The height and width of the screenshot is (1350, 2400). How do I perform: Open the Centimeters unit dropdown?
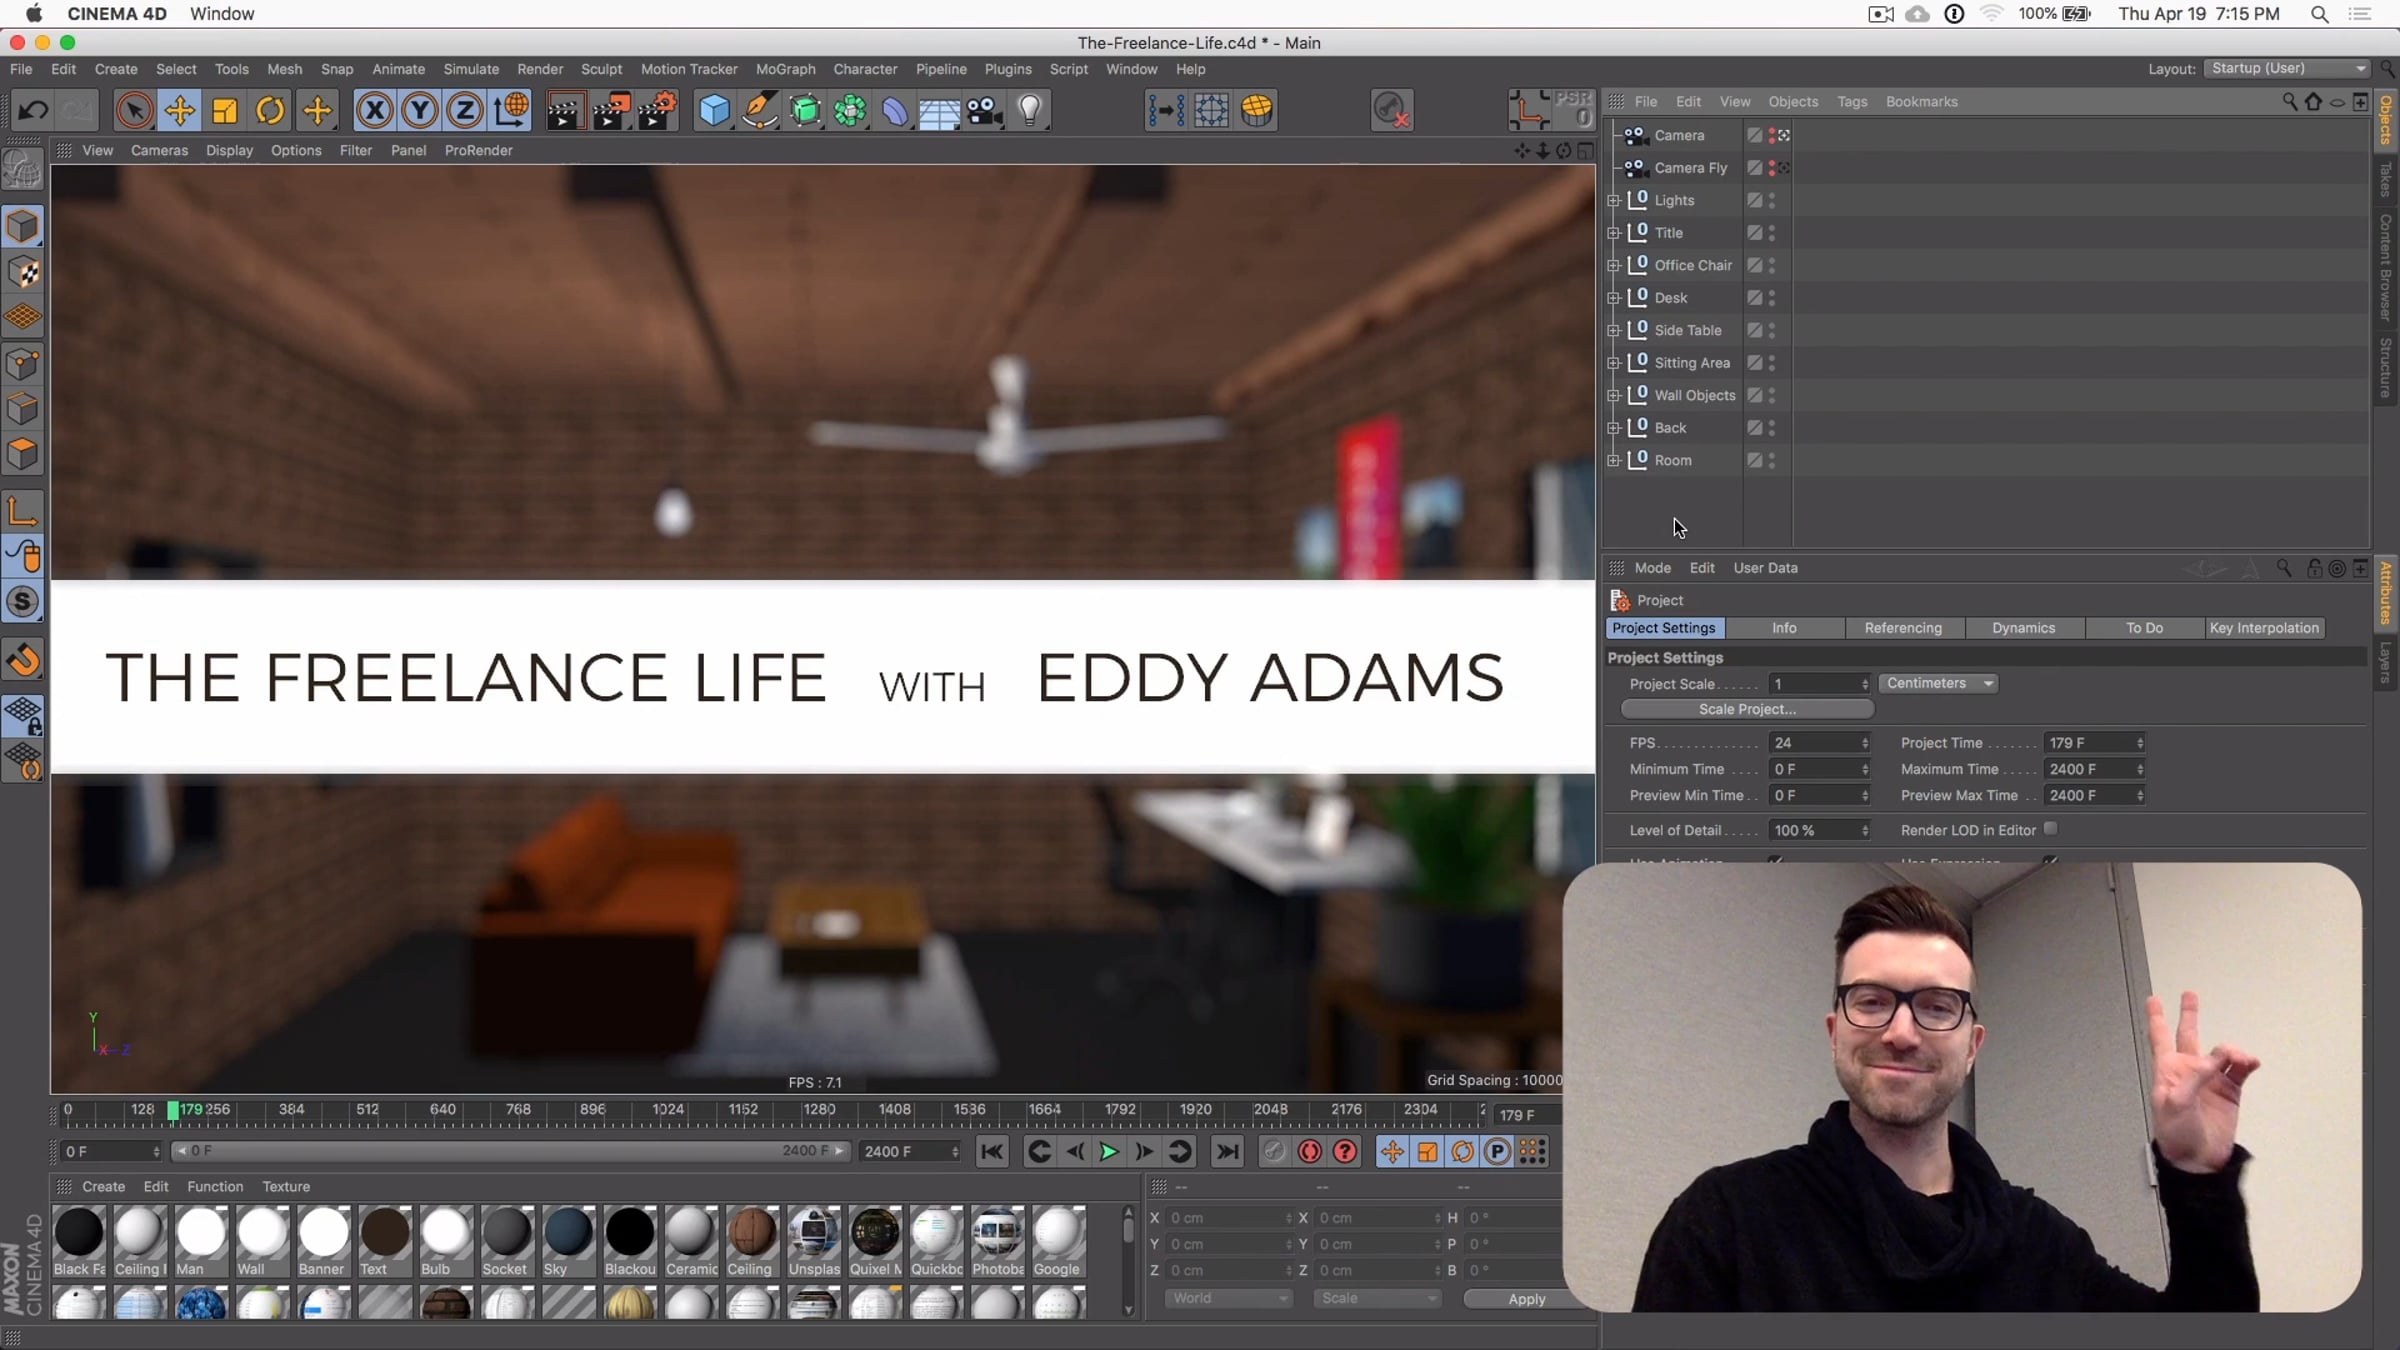[x=1938, y=683]
